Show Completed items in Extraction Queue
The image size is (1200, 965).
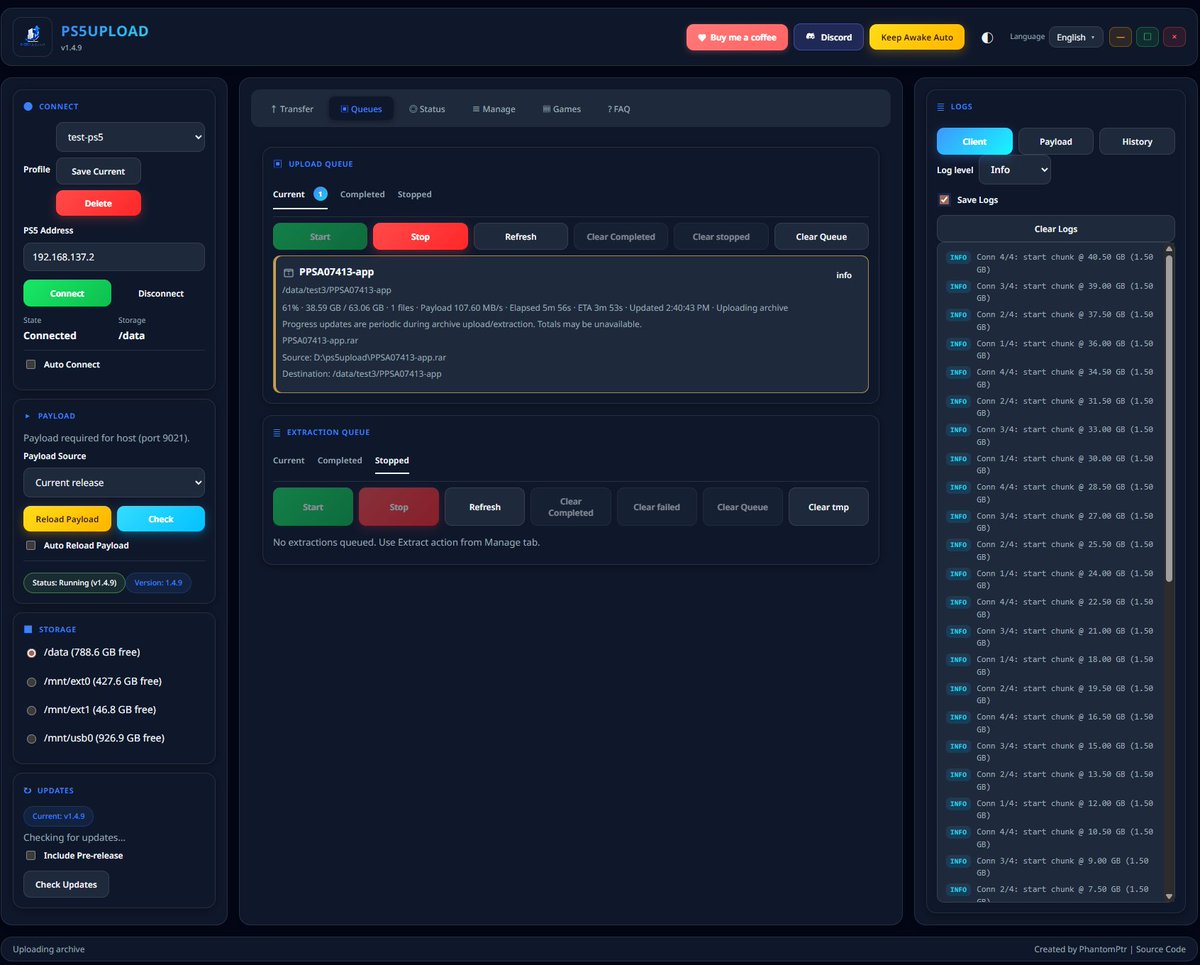pos(340,460)
